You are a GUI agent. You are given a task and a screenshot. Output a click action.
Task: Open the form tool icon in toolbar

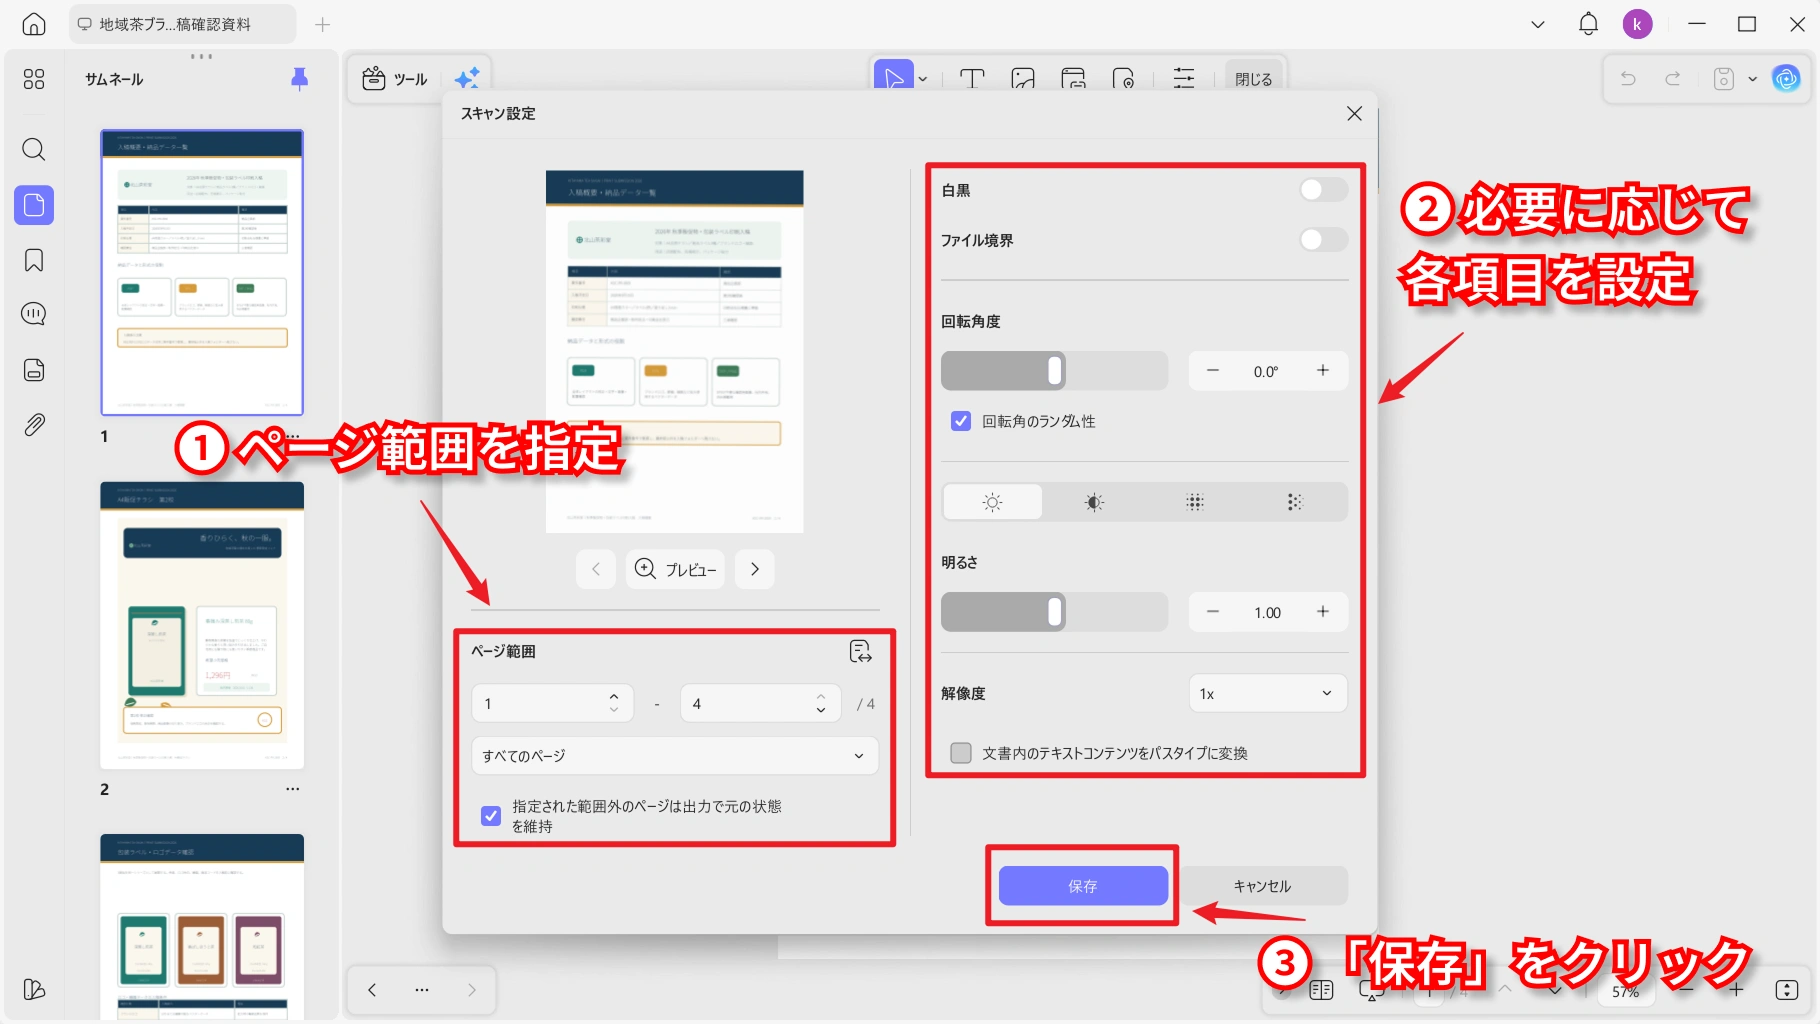tap(1073, 78)
